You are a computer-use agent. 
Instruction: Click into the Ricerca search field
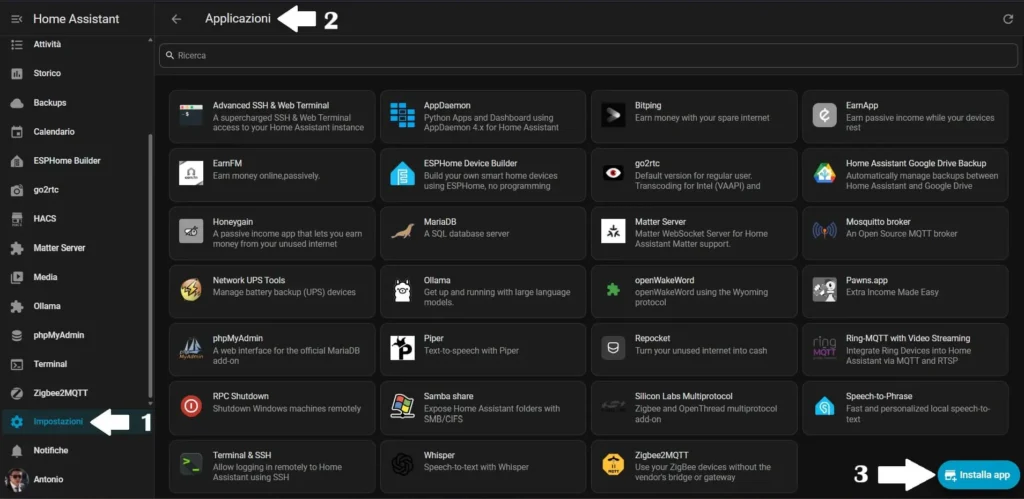click(x=588, y=56)
